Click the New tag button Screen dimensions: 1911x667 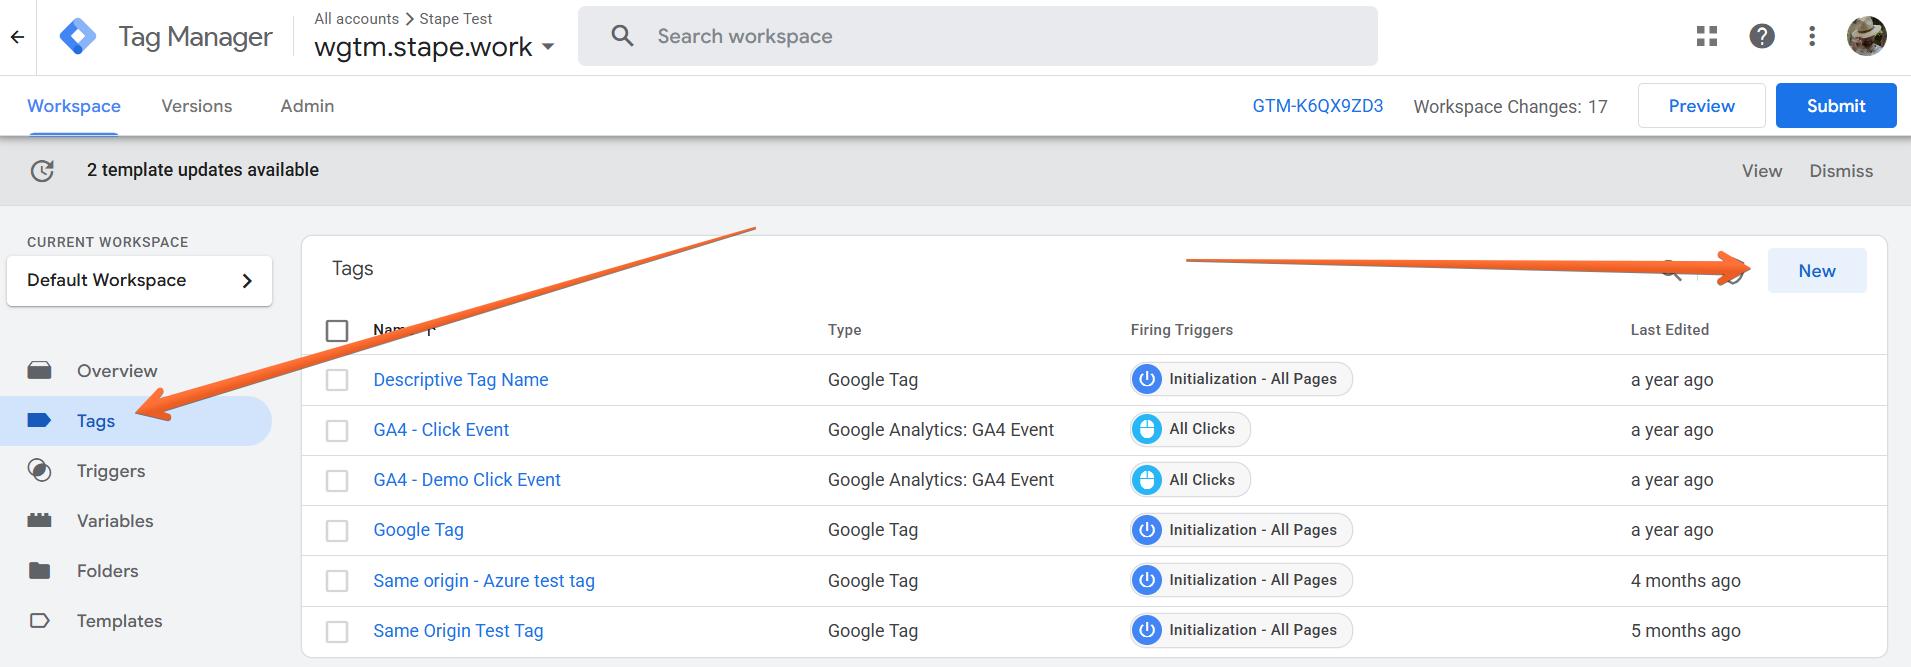click(1817, 271)
